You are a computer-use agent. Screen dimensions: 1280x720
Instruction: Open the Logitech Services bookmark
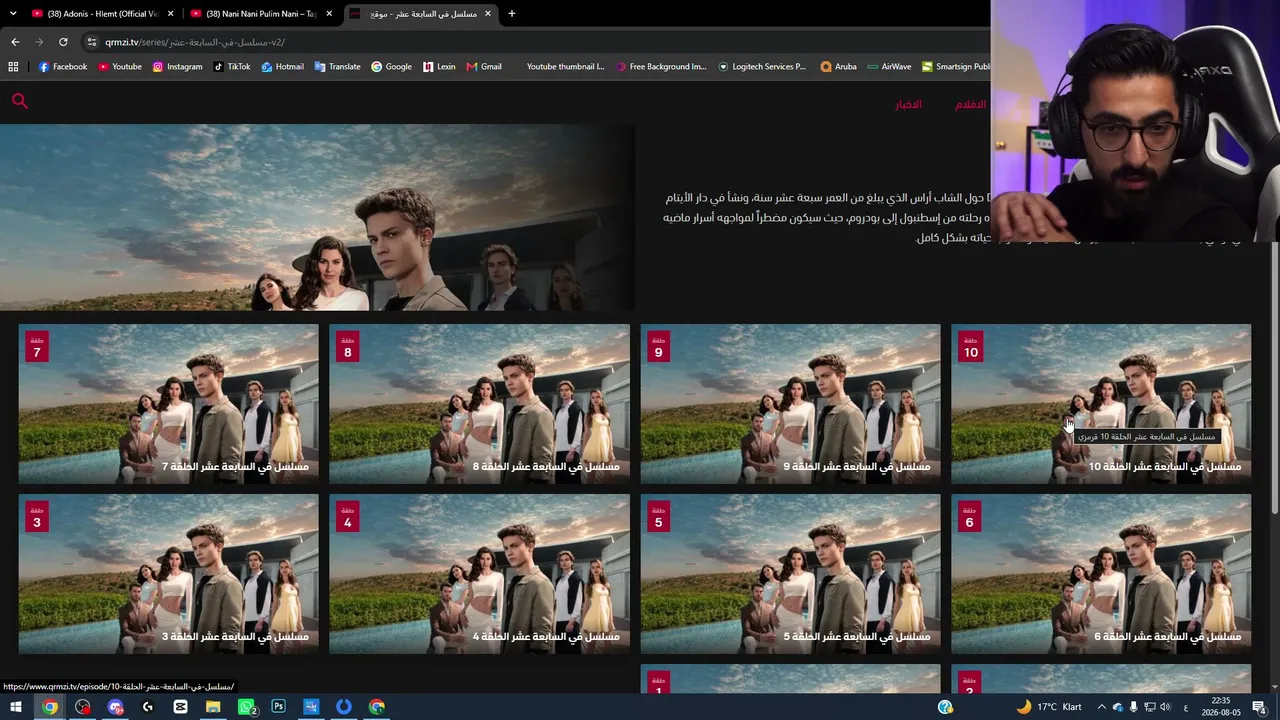pyautogui.click(x=761, y=67)
